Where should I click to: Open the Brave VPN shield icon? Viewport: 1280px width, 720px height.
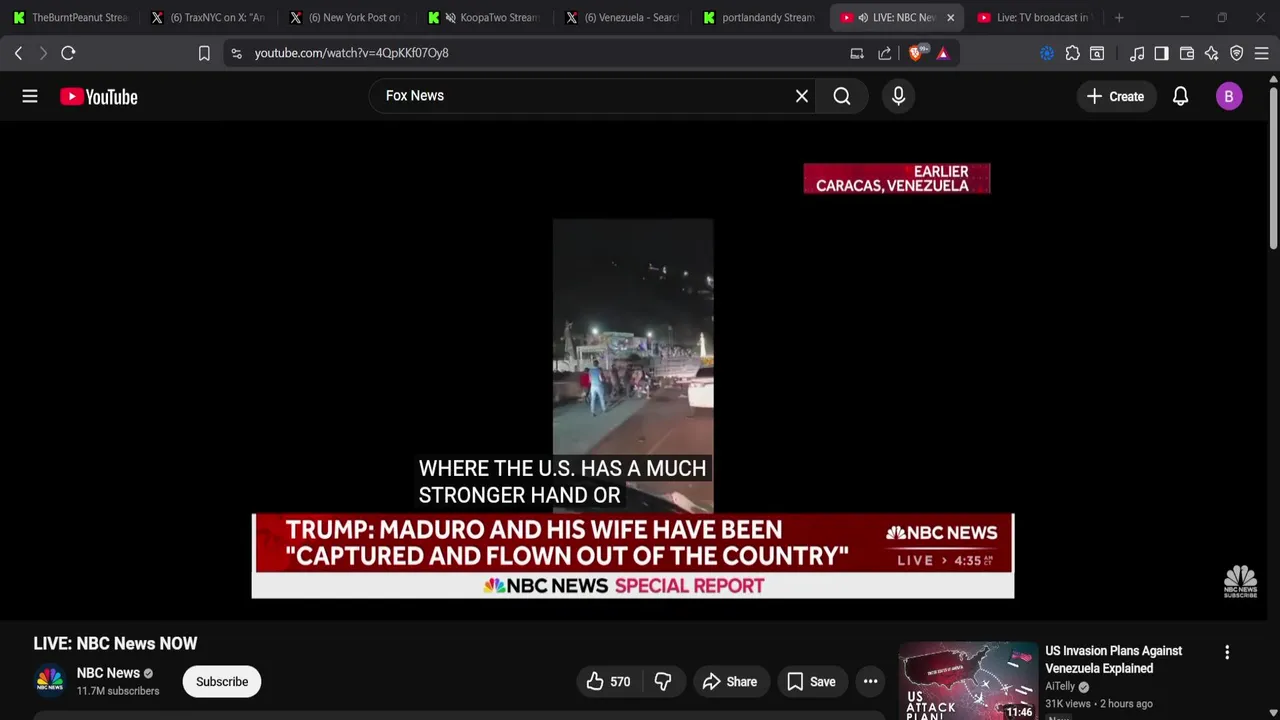1237,53
